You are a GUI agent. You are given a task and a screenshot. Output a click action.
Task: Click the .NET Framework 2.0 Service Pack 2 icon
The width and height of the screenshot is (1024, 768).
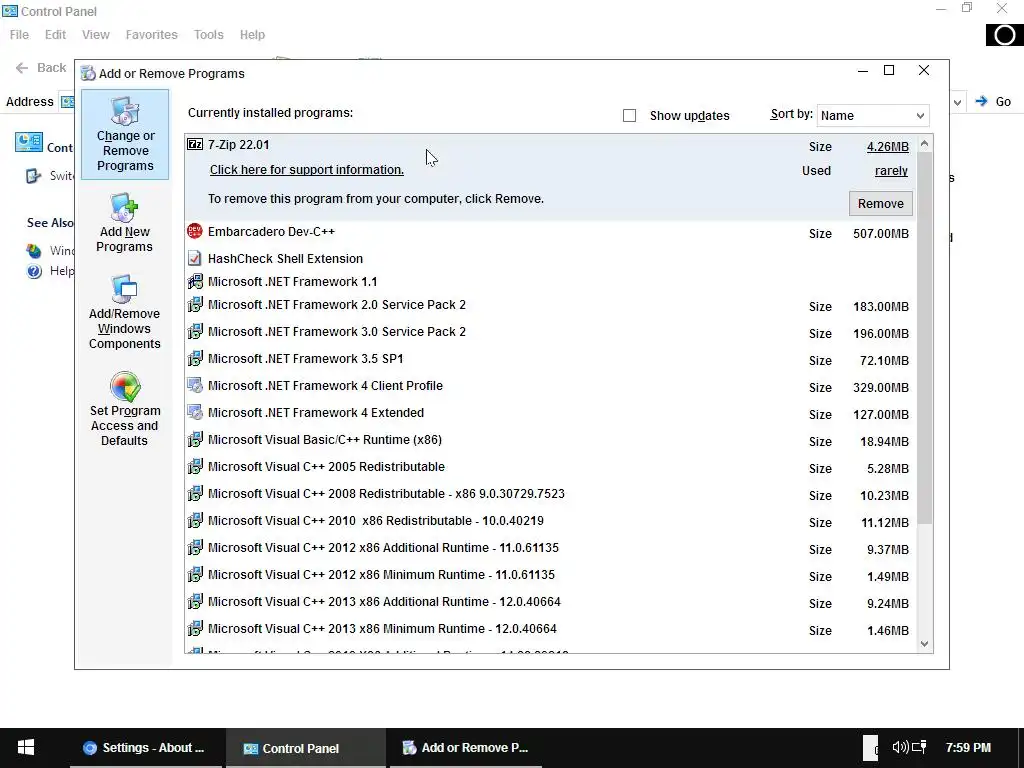pos(195,304)
